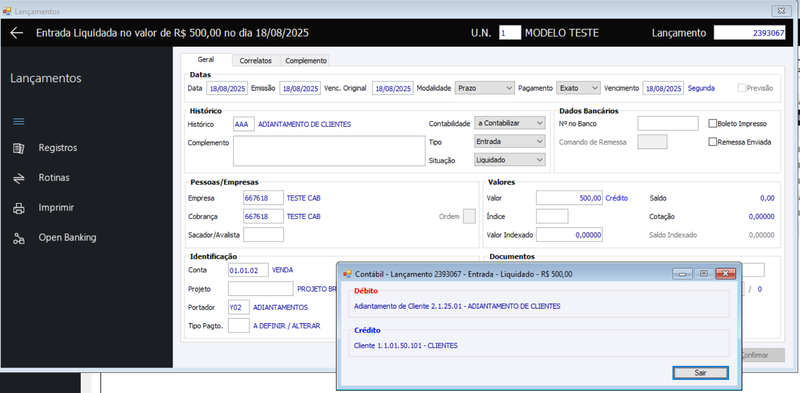Screen dimensions: 800x393
Task: Click the Sair button
Action: coord(701,373)
